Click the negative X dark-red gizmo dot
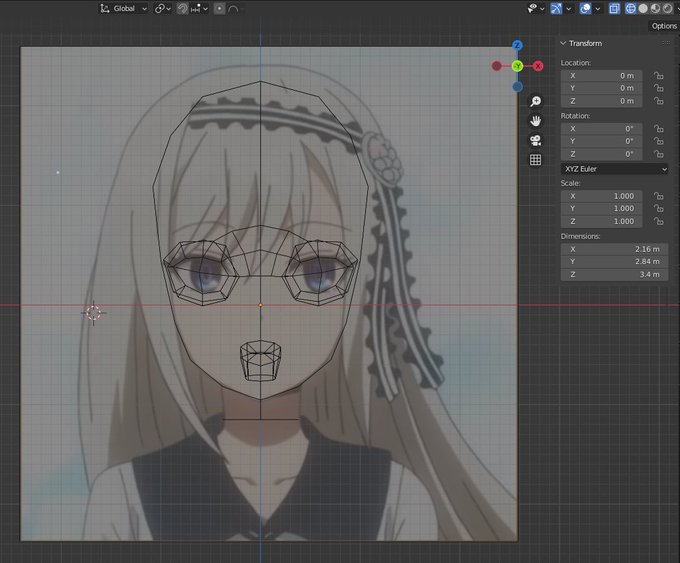Screen dimensions: 680x563 tap(497, 66)
